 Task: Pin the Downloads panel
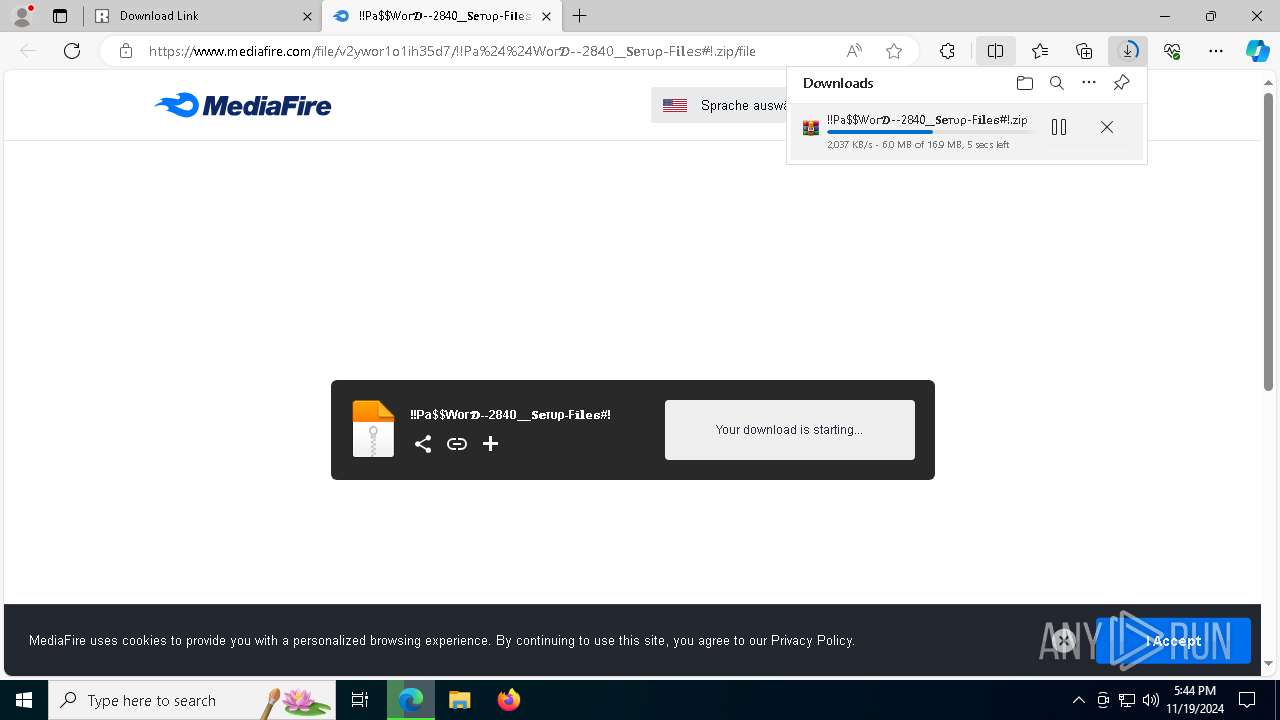tap(1121, 83)
